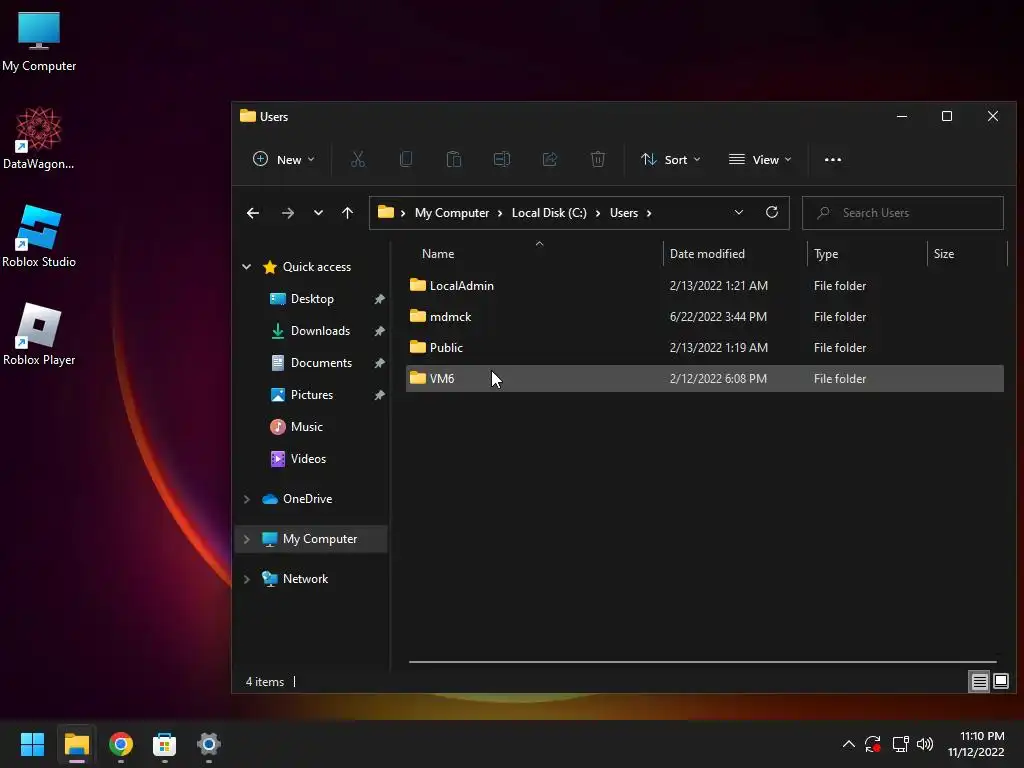Open the Sort dropdown menu
This screenshot has width=1024, height=768.
click(x=671, y=159)
